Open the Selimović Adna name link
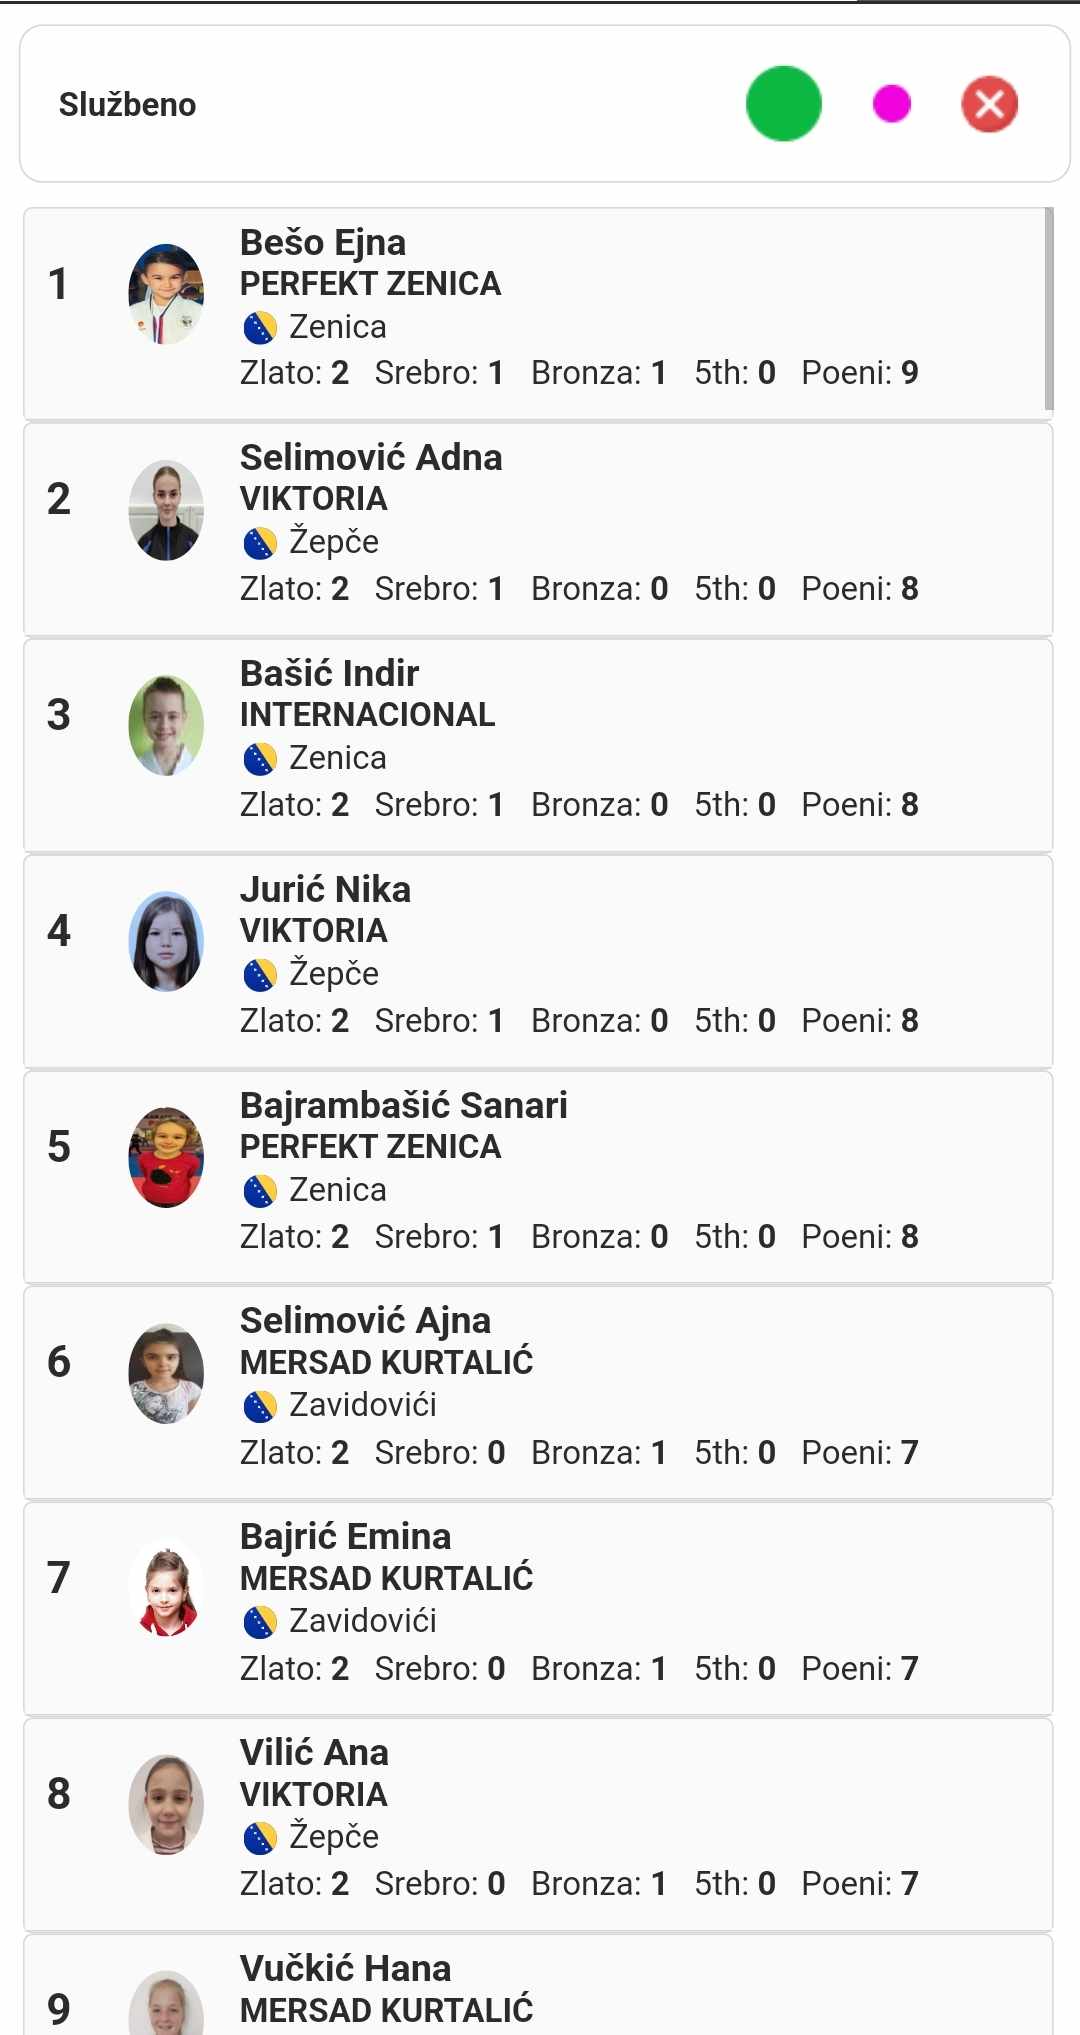 coord(371,458)
